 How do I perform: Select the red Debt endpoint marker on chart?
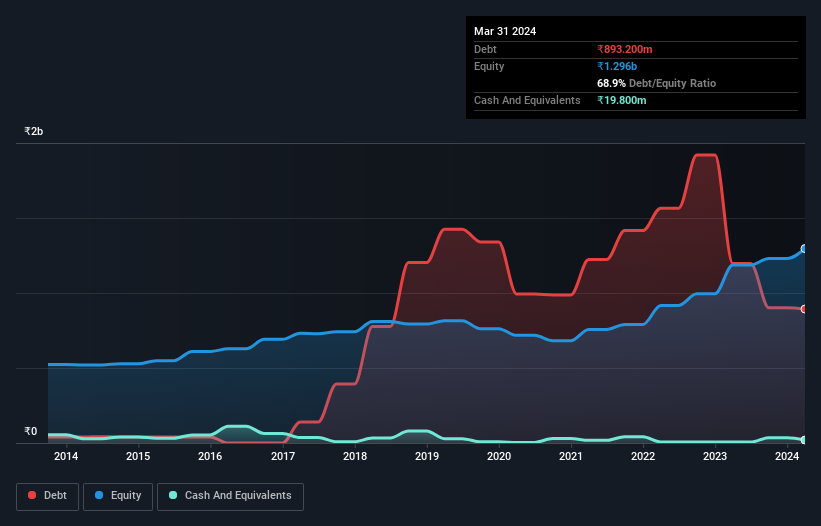[x=804, y=309]
